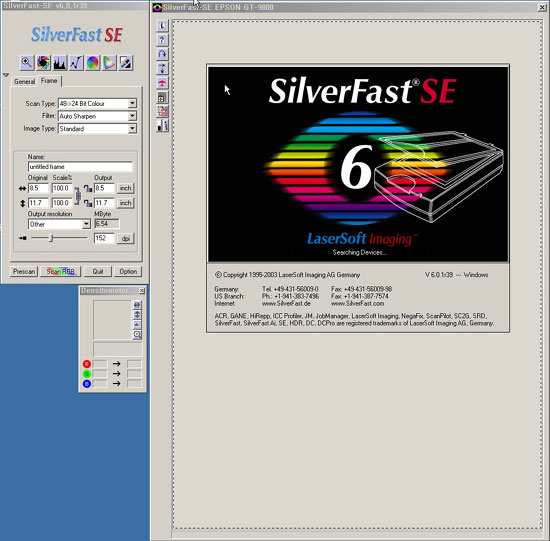Viewport: 550px width, 541px height.
Task: Click the bottom black-white bar icon in preview toolbar
Action: point(162,126)
